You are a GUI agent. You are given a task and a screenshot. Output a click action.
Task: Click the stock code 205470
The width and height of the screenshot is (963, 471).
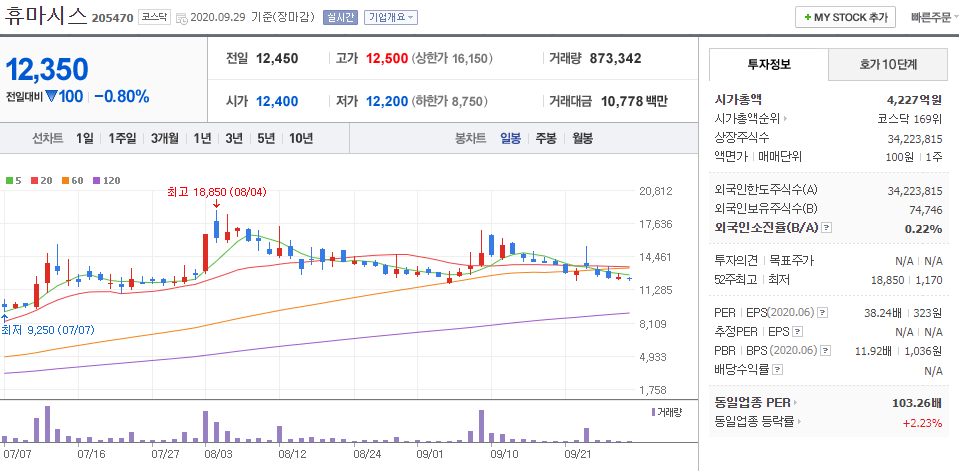(x=112, y=18)
